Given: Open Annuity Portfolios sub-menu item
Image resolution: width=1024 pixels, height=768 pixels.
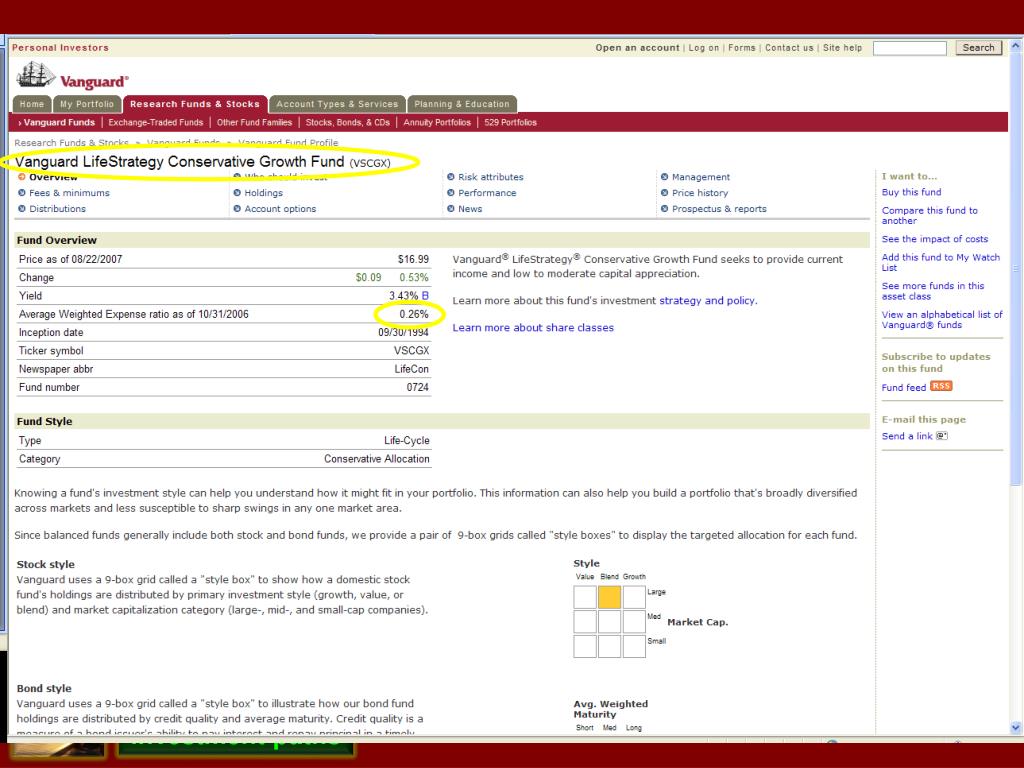Looking at the screenshot, I should pyautogui.click(x=437, y=122).
